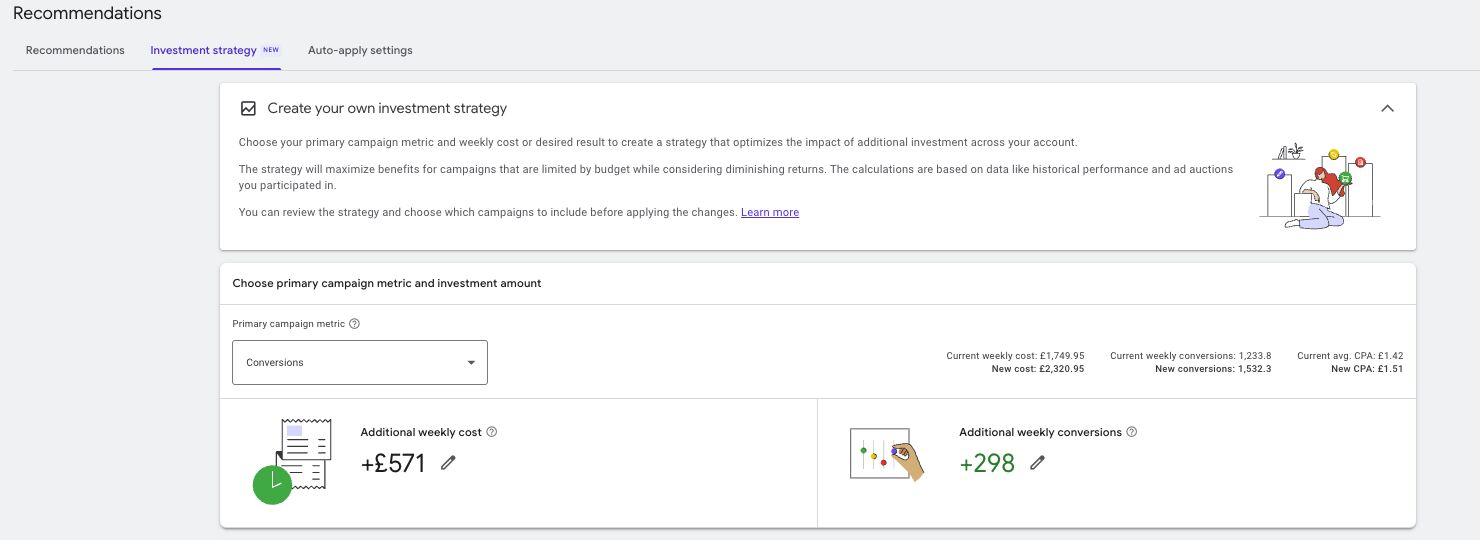1480x540 pixels.
Task: Select the Investment strategy tab
Action: 203,50
